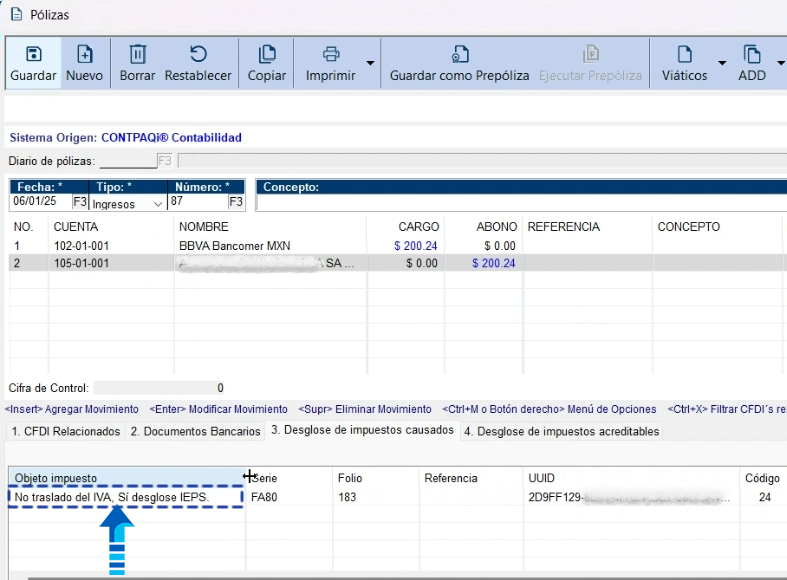Click the Objeto impuesto column header
This screenshot has width=787, height=580.
click(x=125, y=478)
